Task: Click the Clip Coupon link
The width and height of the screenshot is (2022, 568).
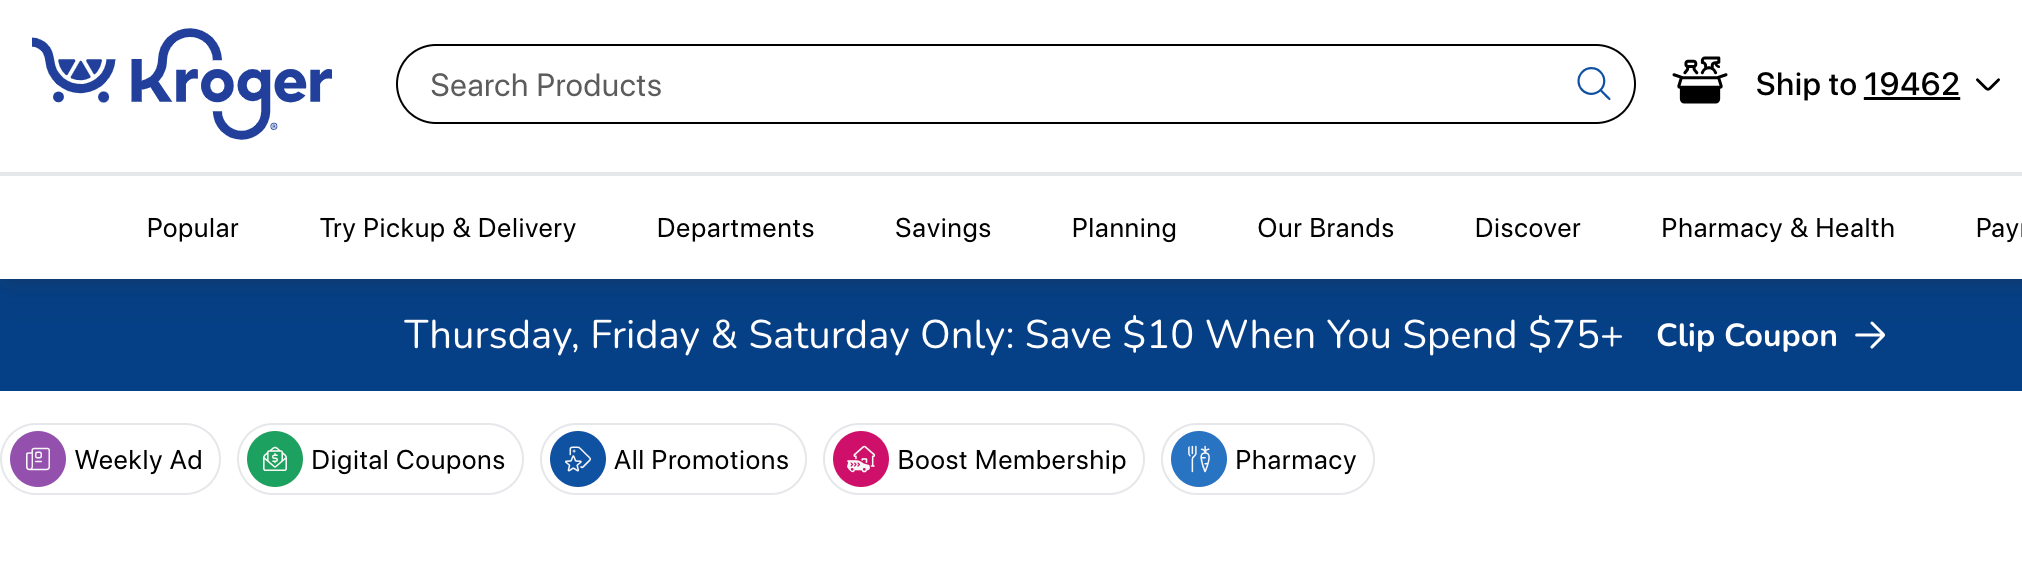Action: click(x=1770, y=335)
